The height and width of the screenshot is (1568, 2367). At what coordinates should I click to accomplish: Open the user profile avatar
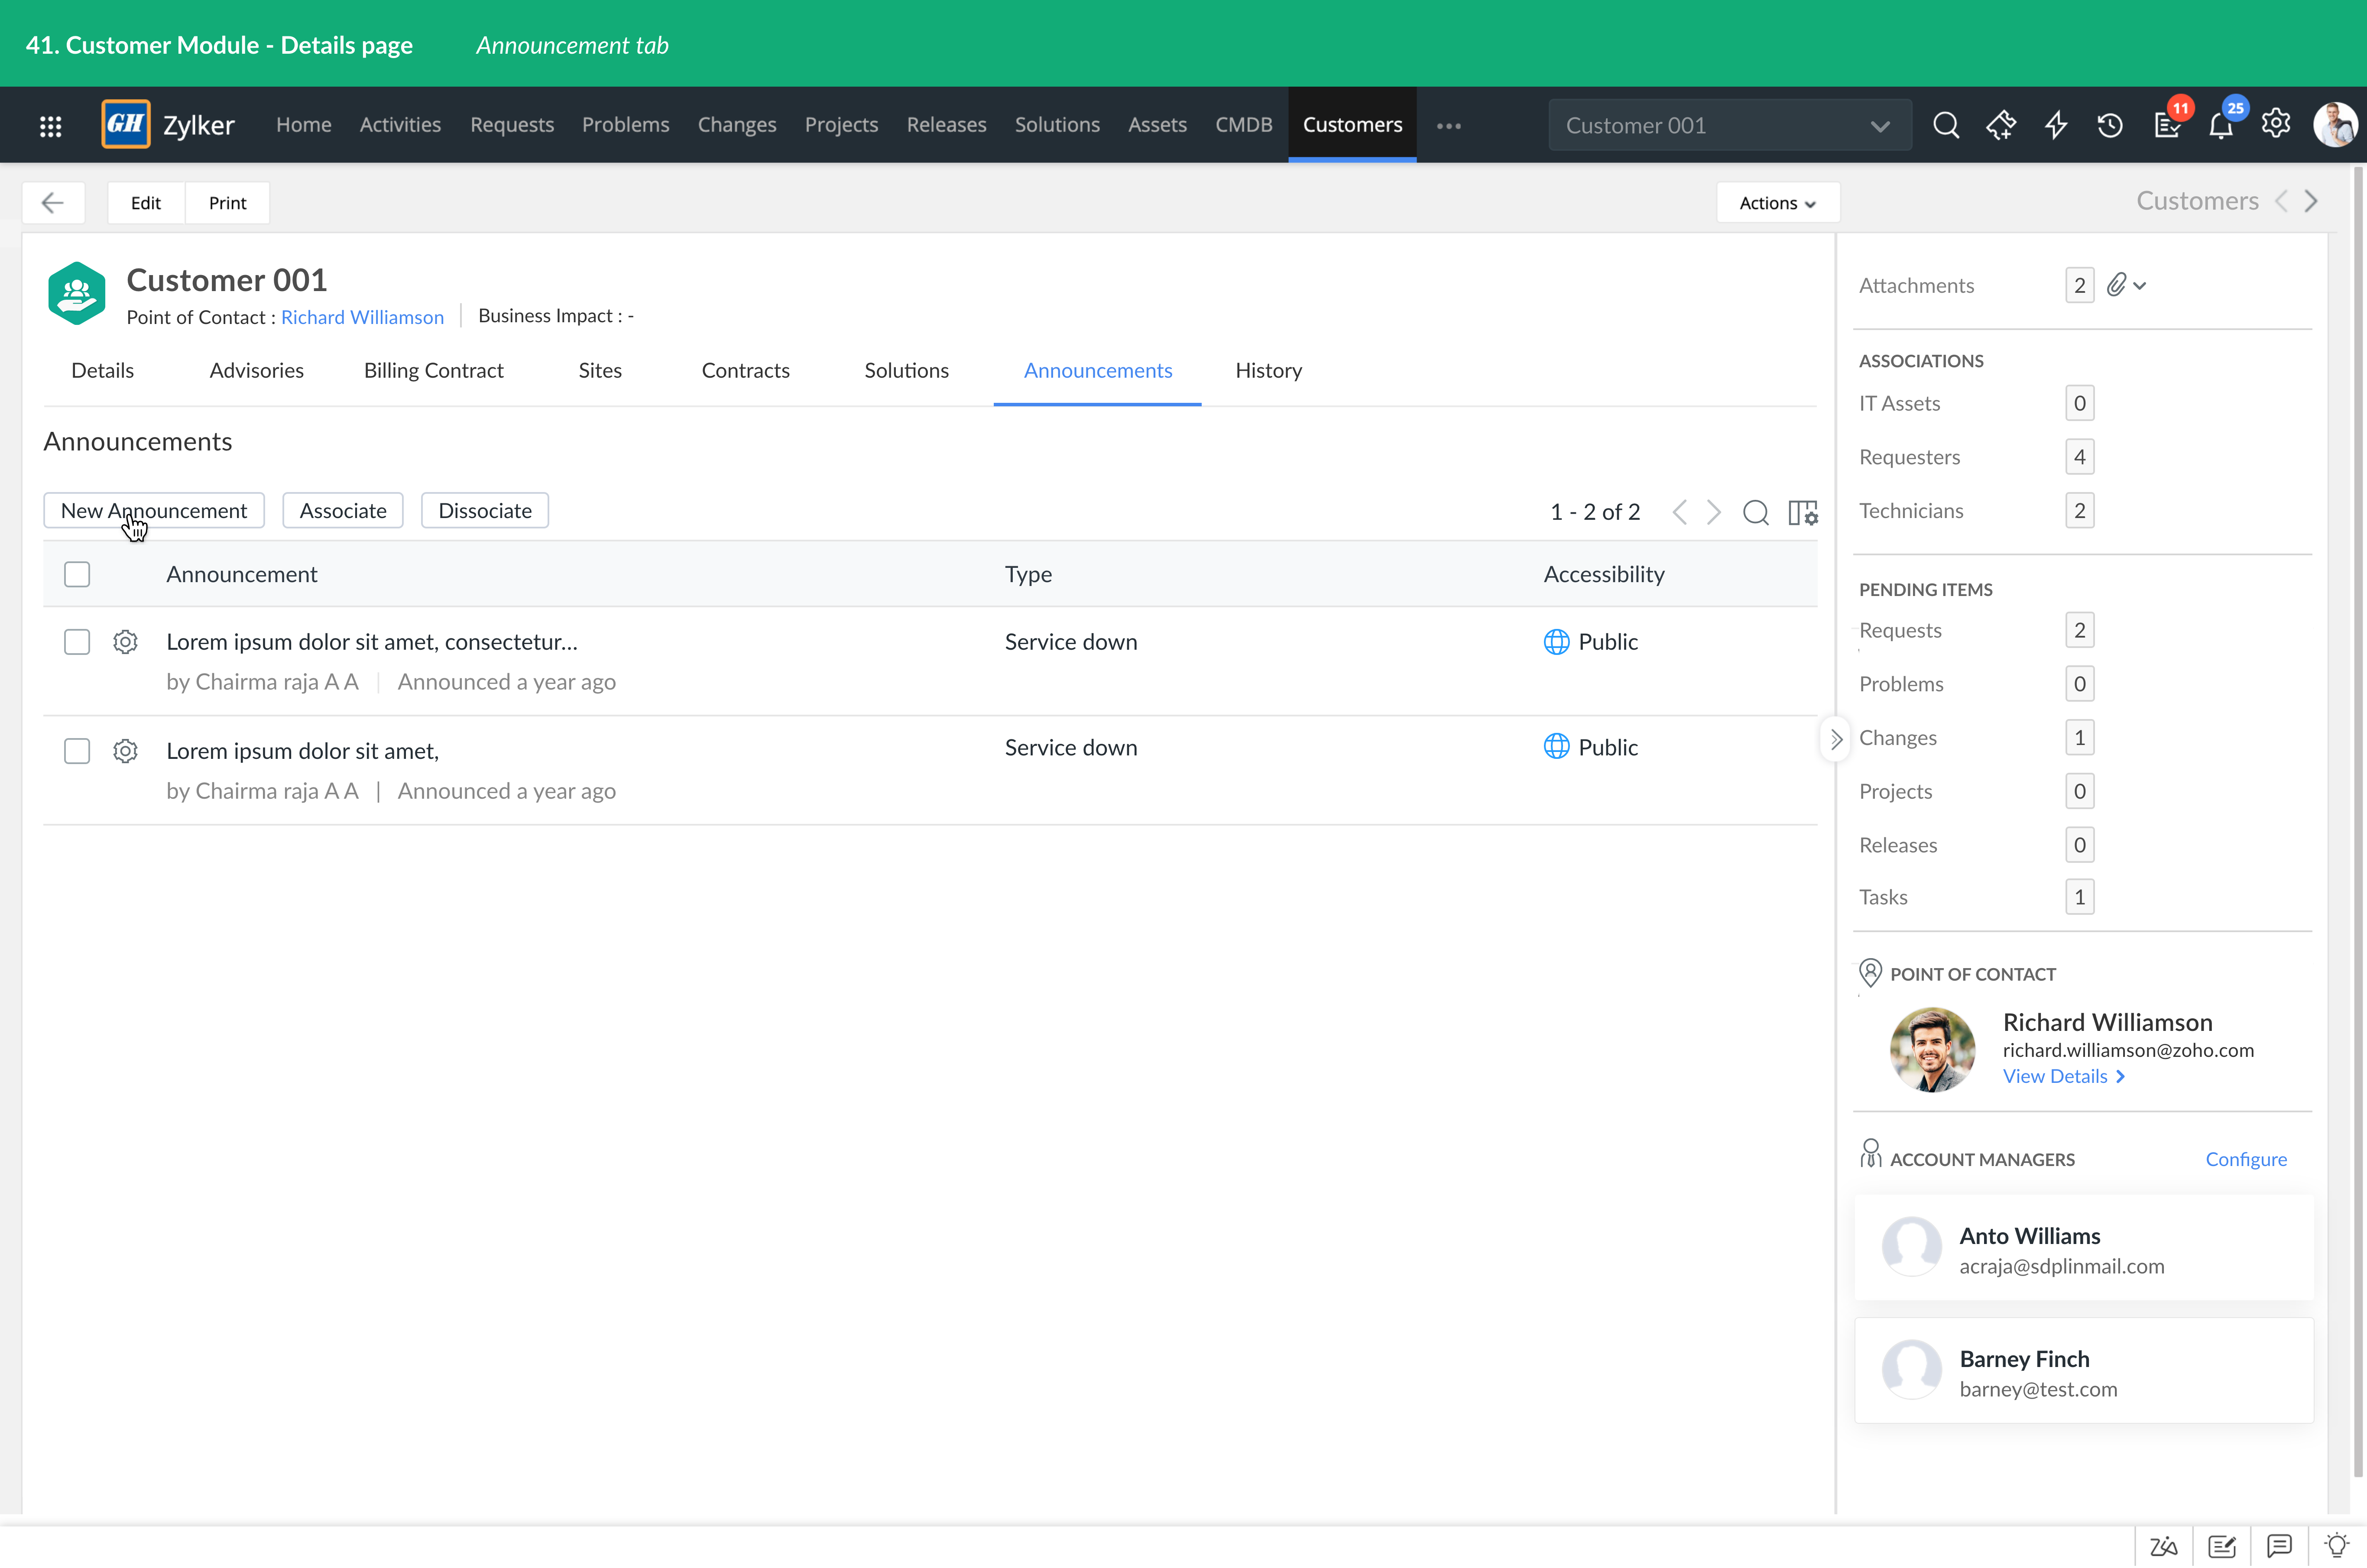tap(2335, 125)
